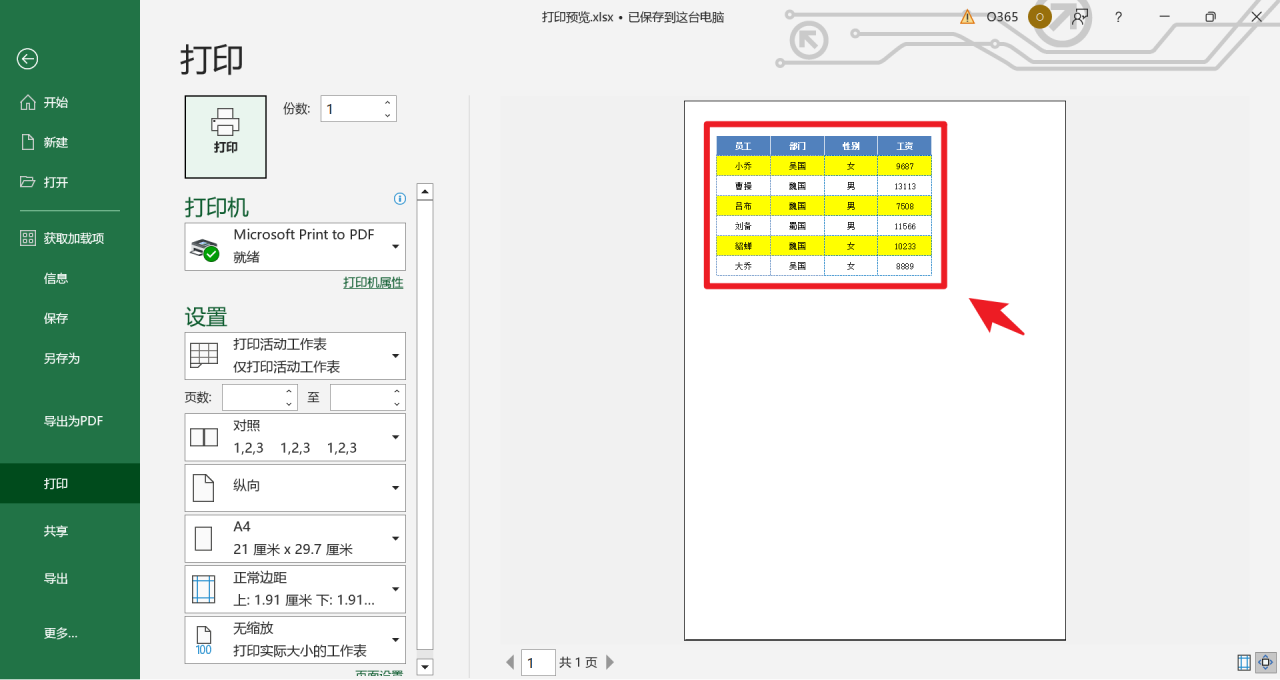Open the Microsoft Print to PDF dropdown

pyautogui.click(x=295, y=246)
